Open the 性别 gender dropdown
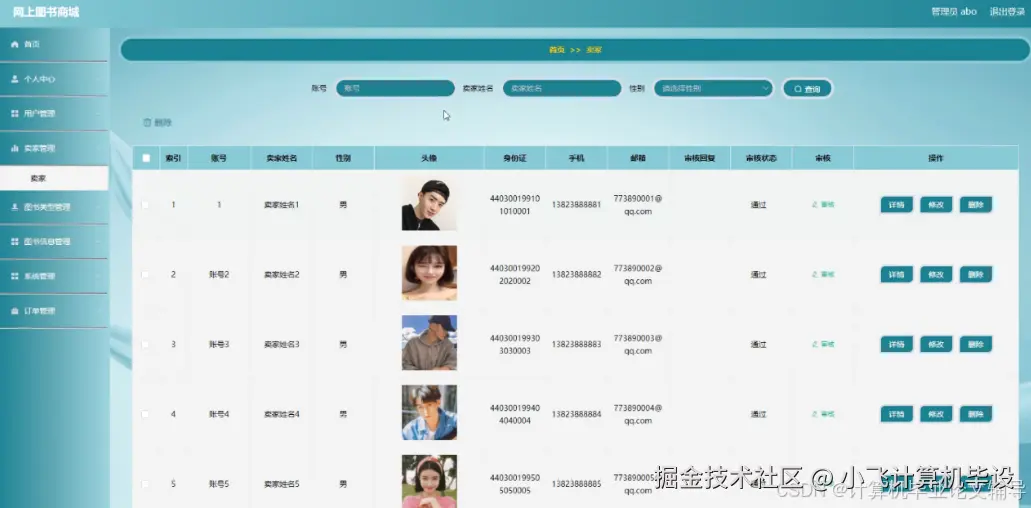 click(x=713, y=88)
